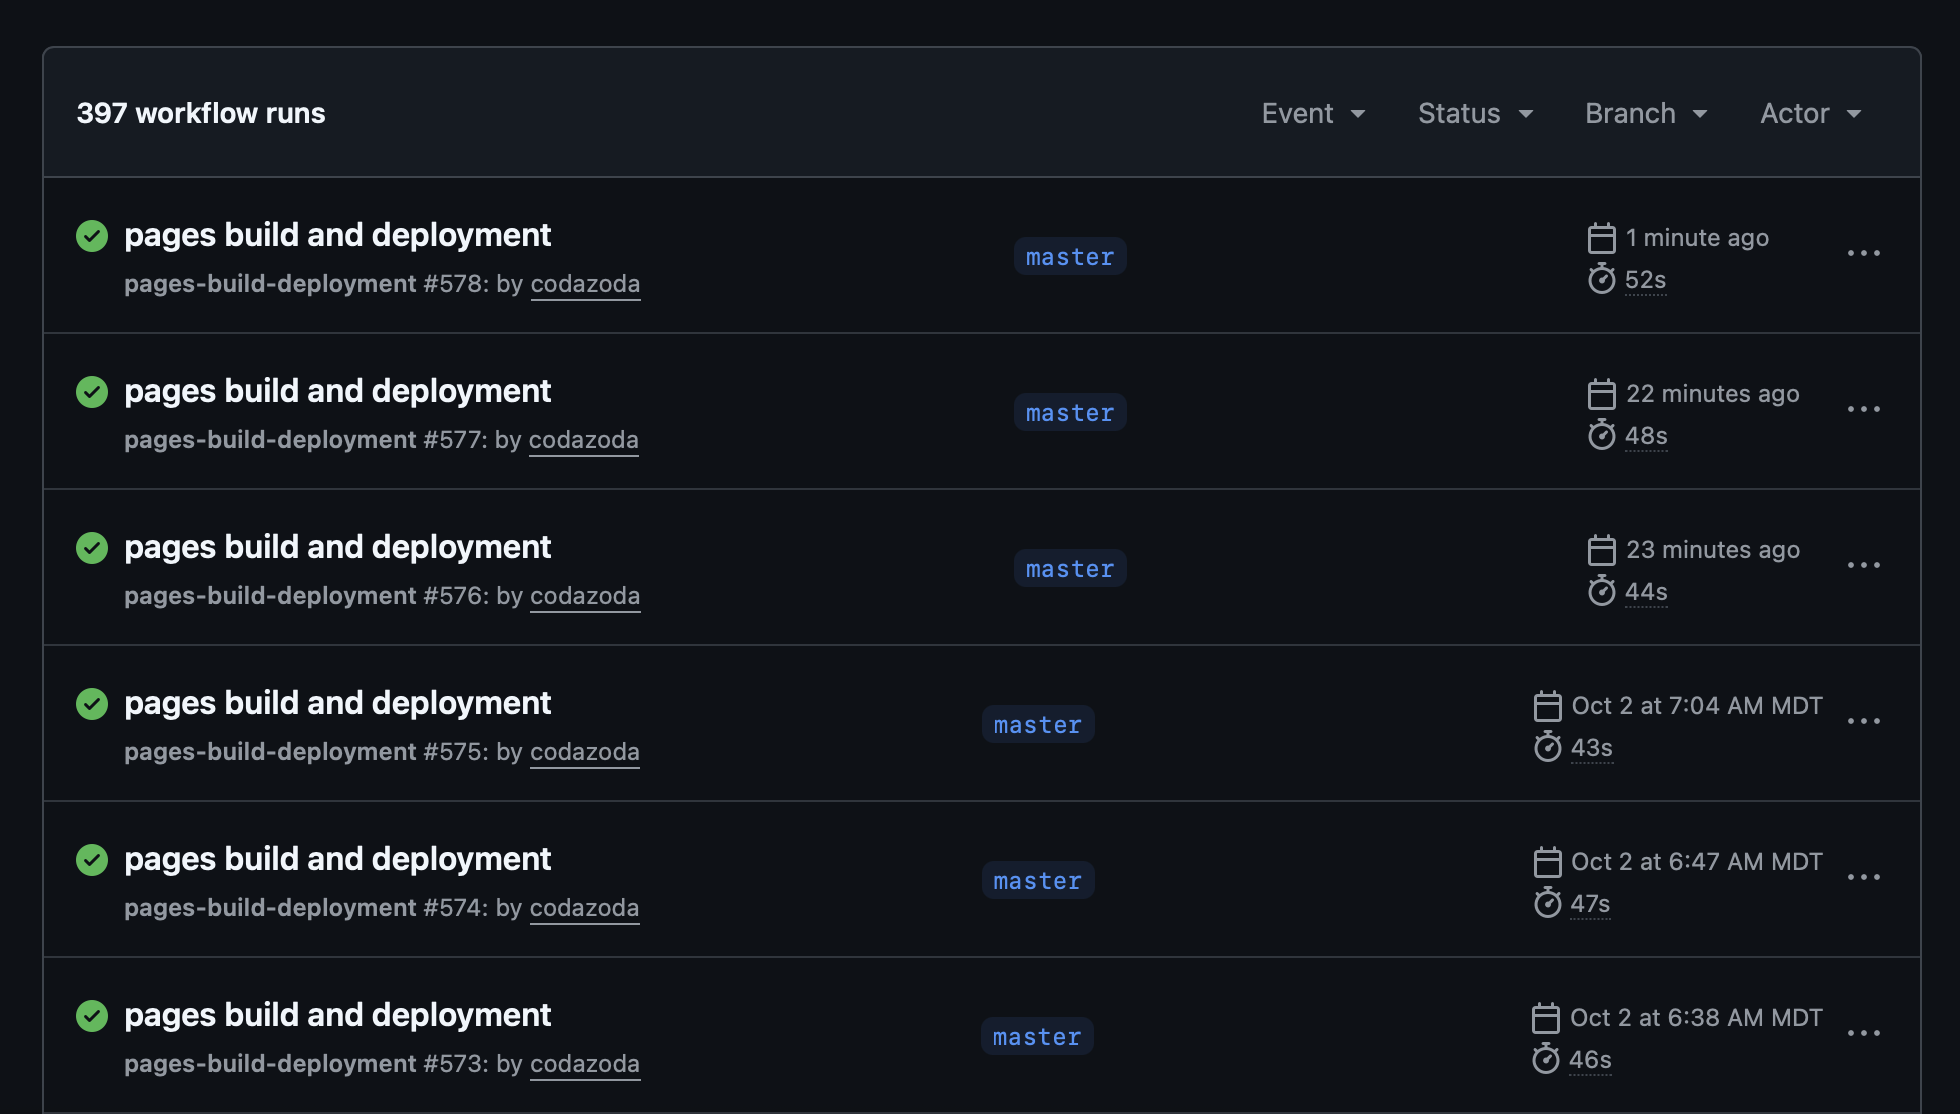Click master branch label on run #573
This screenshot has height=1114, width=1960.
click(1036, 1037)
